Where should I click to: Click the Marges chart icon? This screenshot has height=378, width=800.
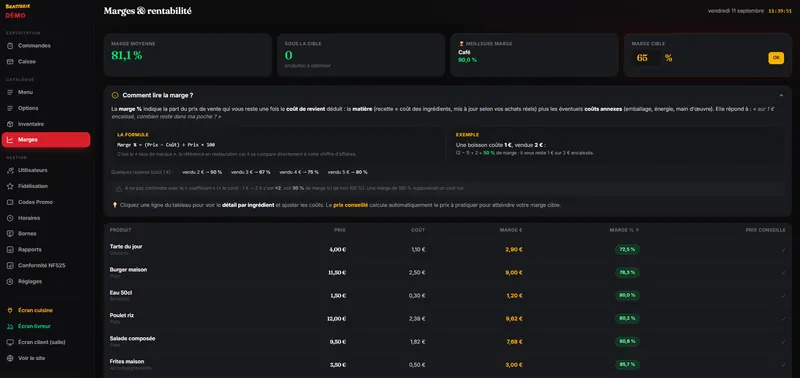10,140
